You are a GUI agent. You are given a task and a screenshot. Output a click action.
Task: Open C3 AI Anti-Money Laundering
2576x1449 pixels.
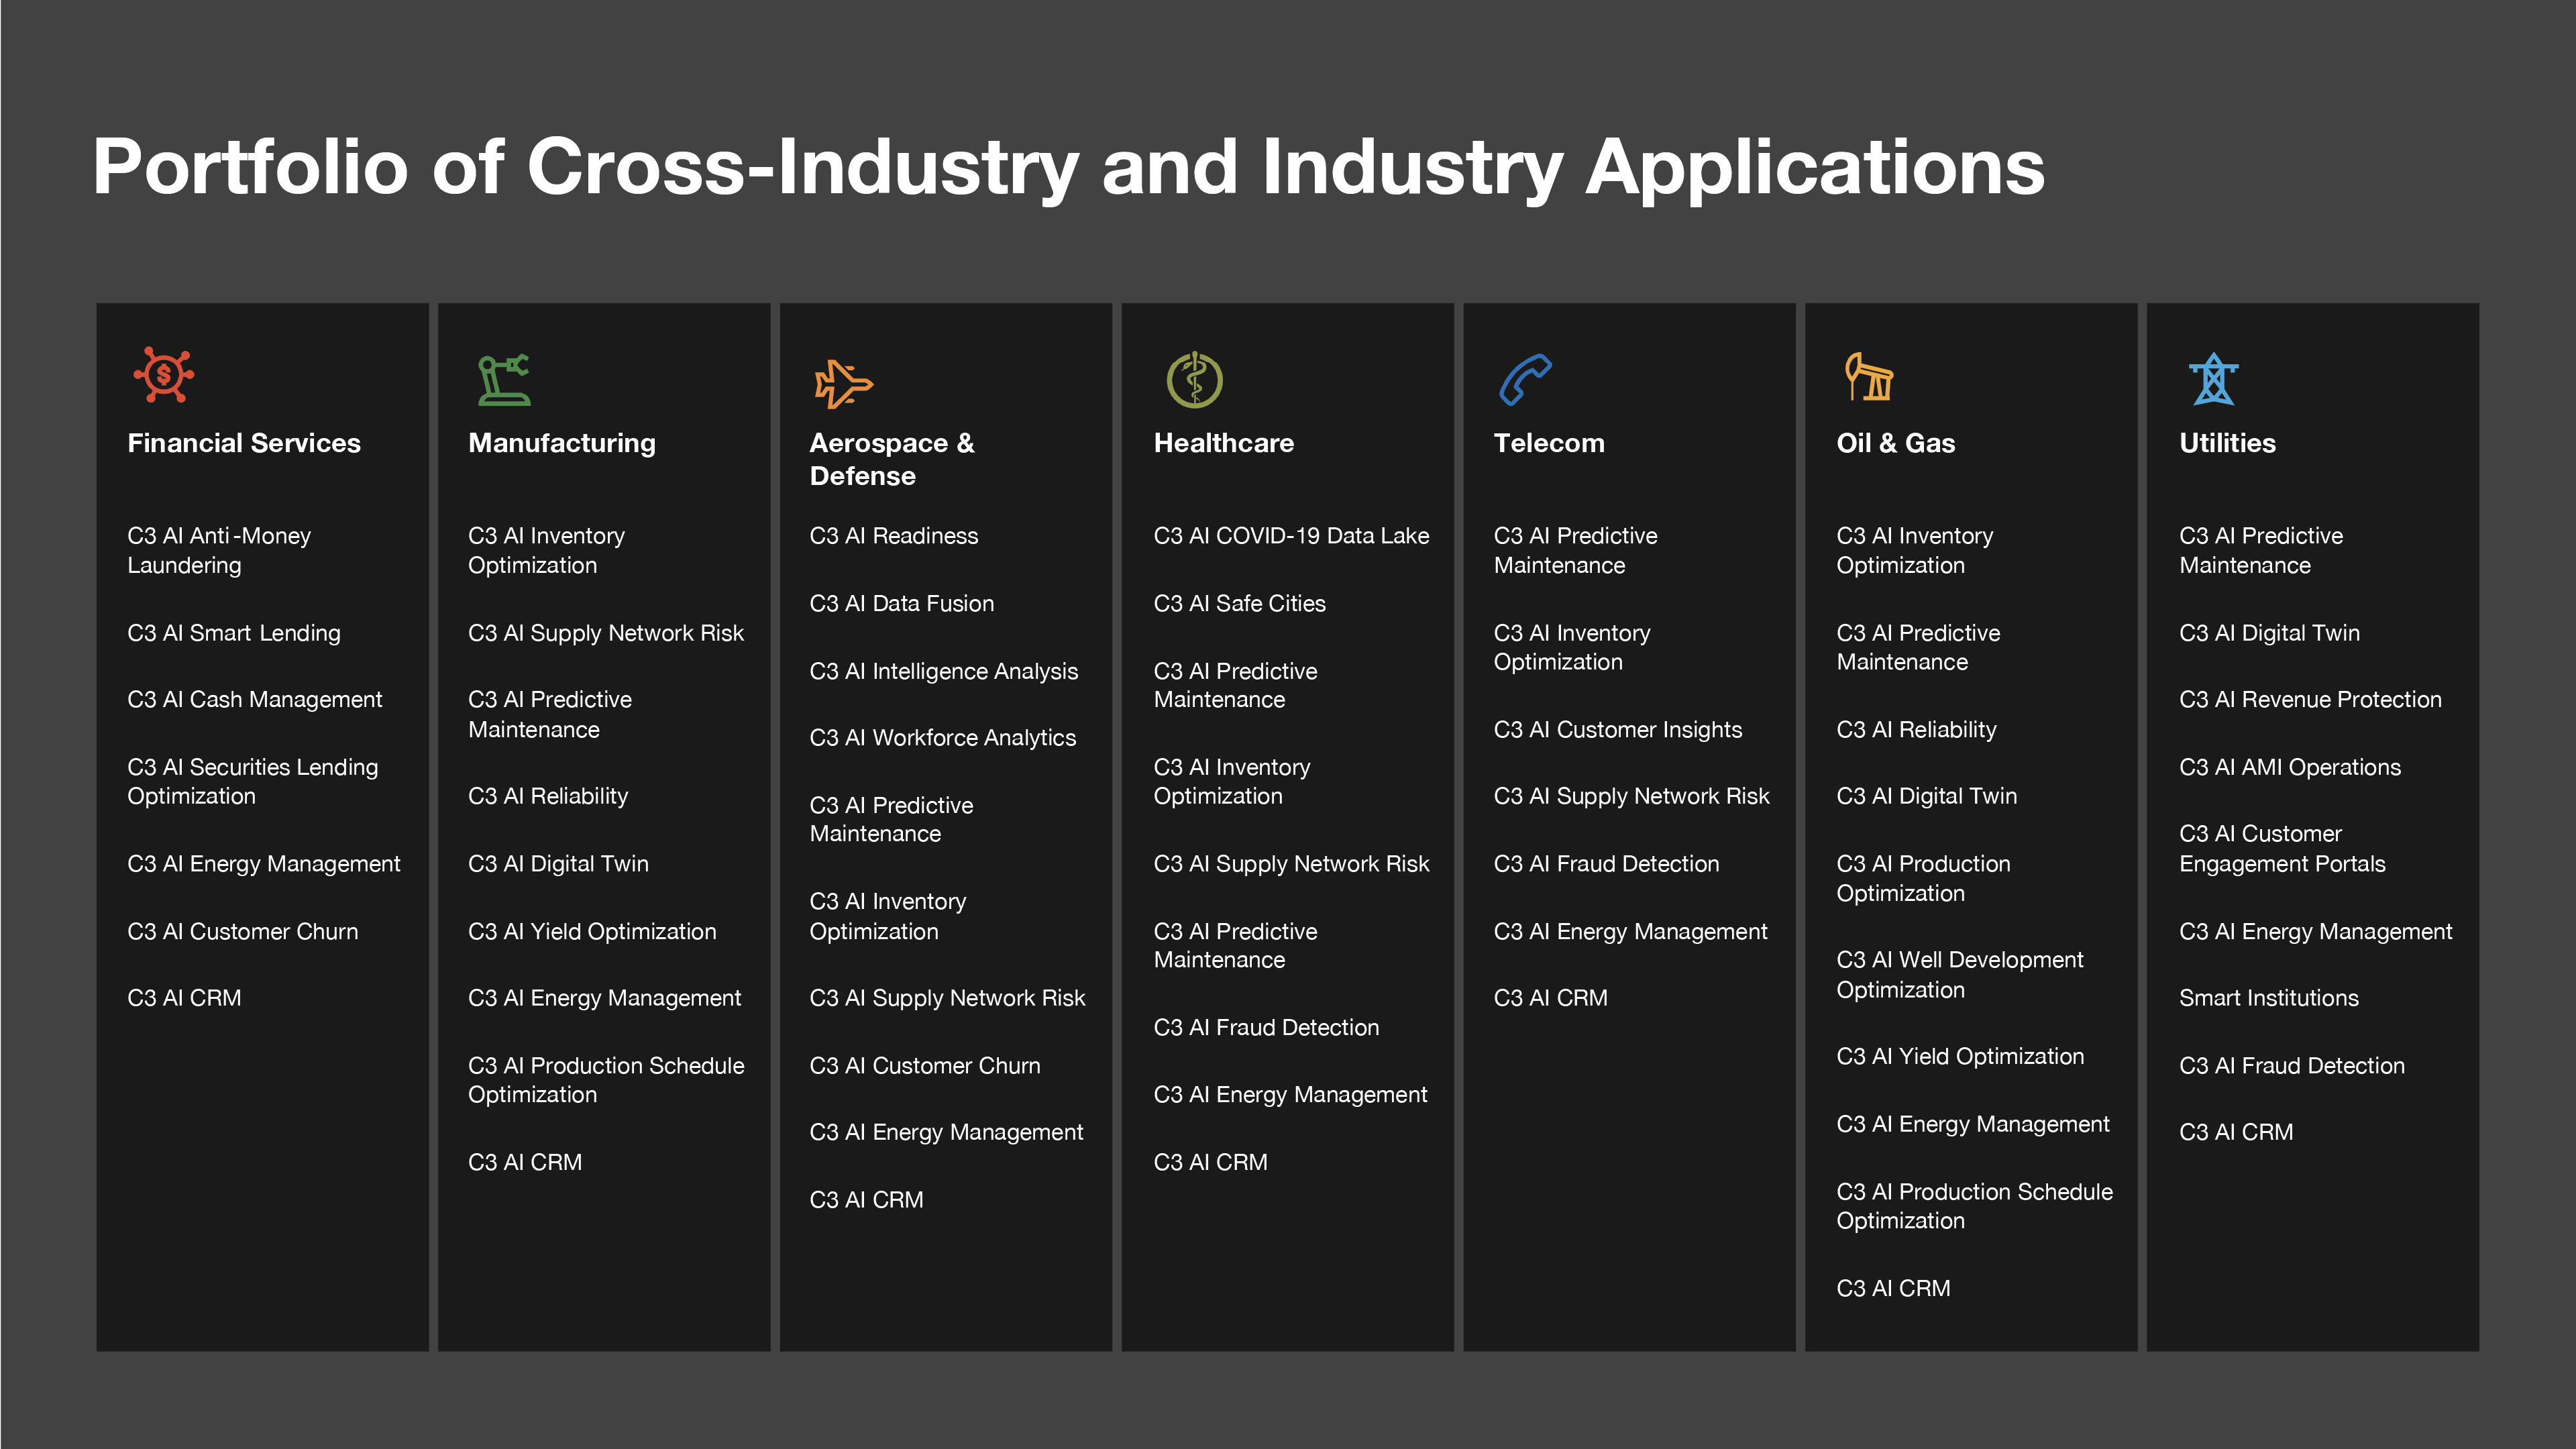click(219, 550)
